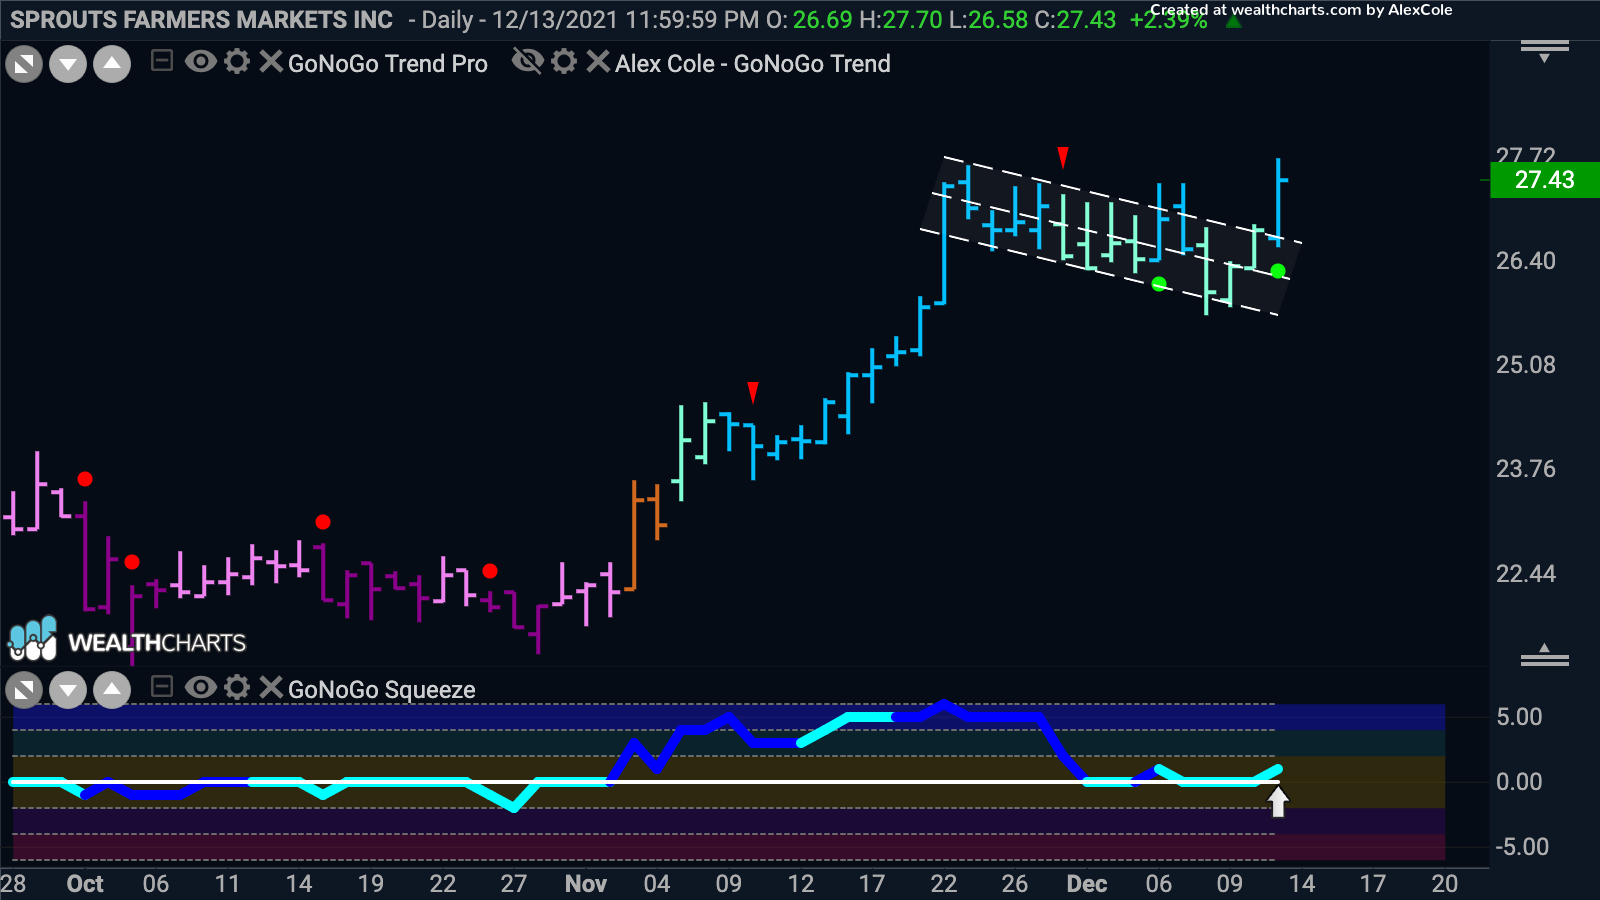Image resolution: width=1600 pixels, height=900 pixels.
Task: Move the price chart pane up
Action: [x=112, y=65]
